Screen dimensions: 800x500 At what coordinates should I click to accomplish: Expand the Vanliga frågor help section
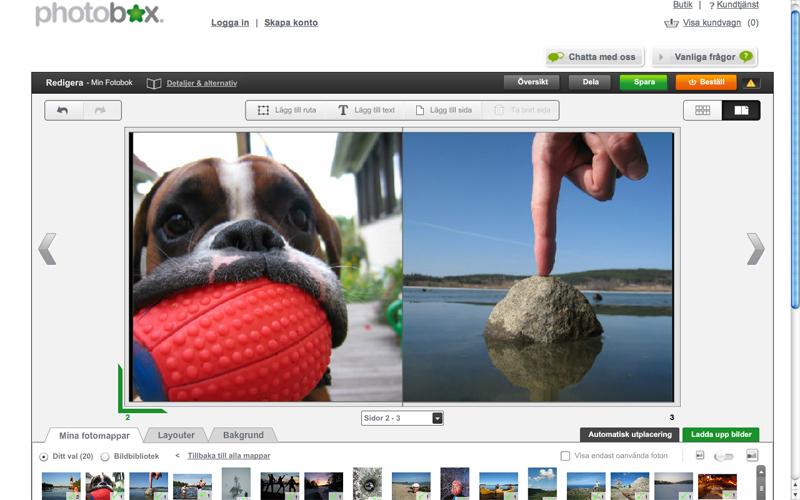704,57
